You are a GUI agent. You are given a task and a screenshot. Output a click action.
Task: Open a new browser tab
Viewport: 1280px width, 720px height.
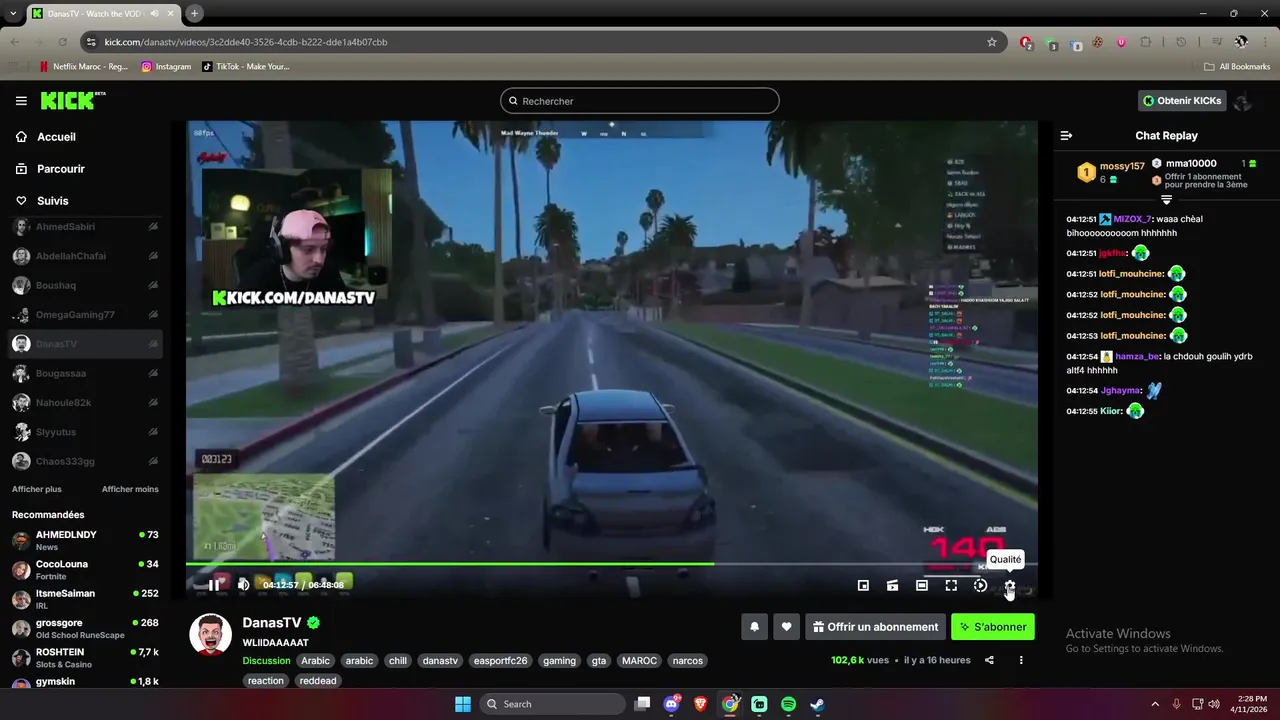pyautogui.click(x=195, y=13)
